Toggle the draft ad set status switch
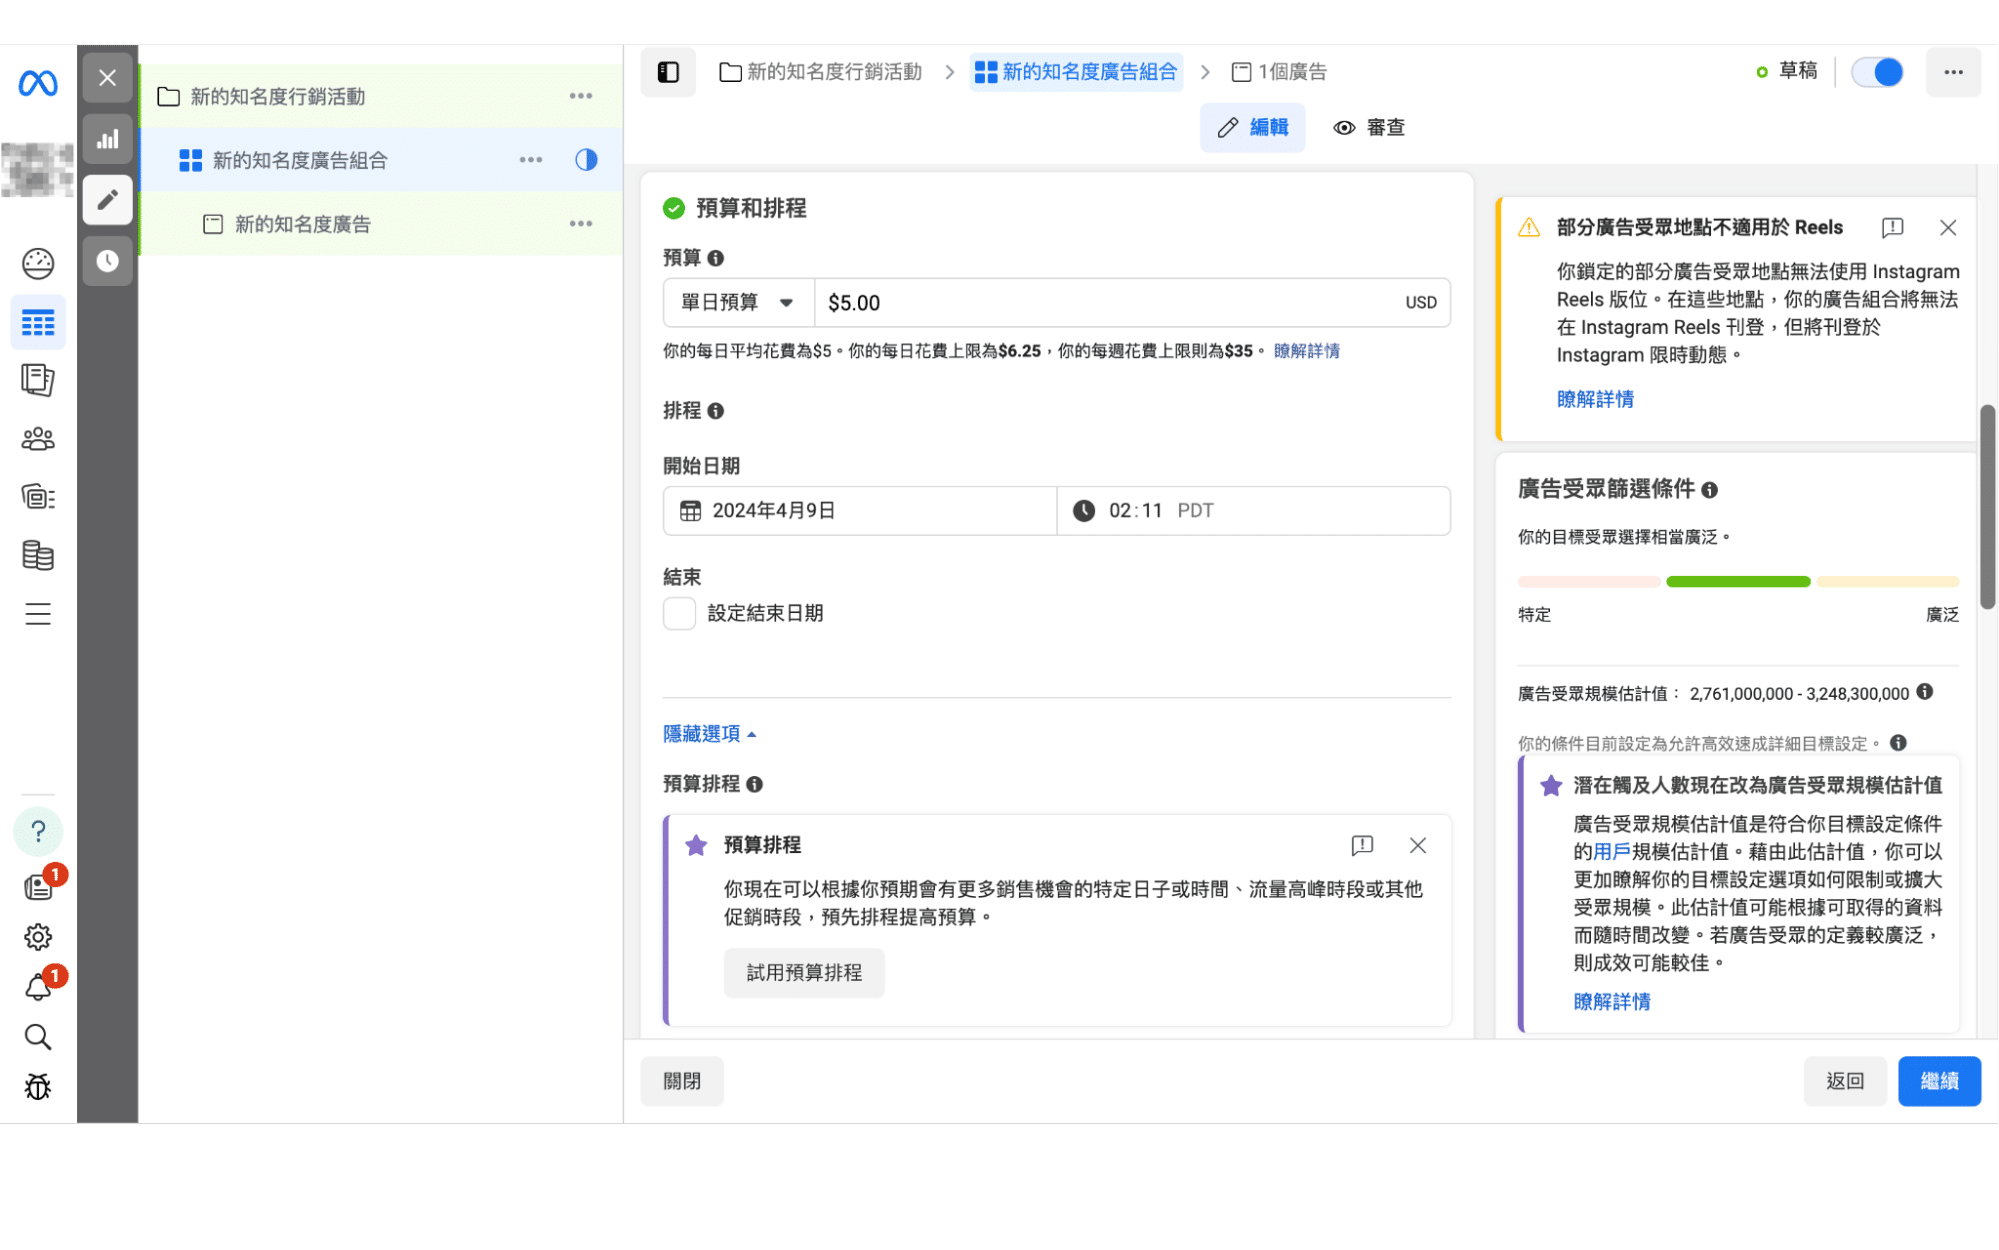 [1877, 72]
